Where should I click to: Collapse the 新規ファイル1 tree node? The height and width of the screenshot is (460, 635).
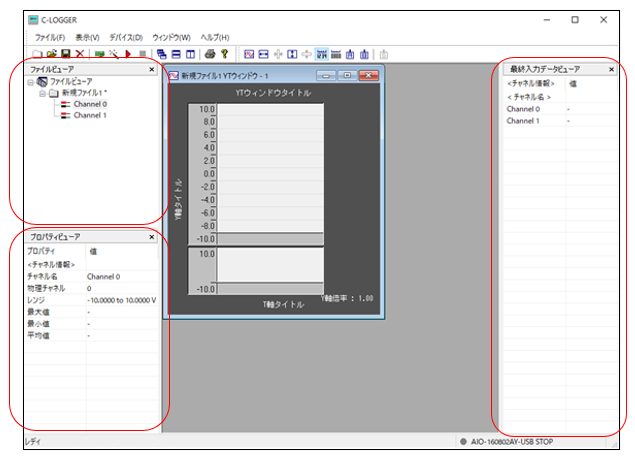[42, 93]
